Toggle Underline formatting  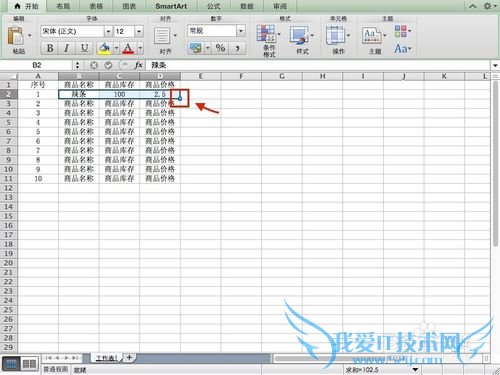tap(85, 48)
